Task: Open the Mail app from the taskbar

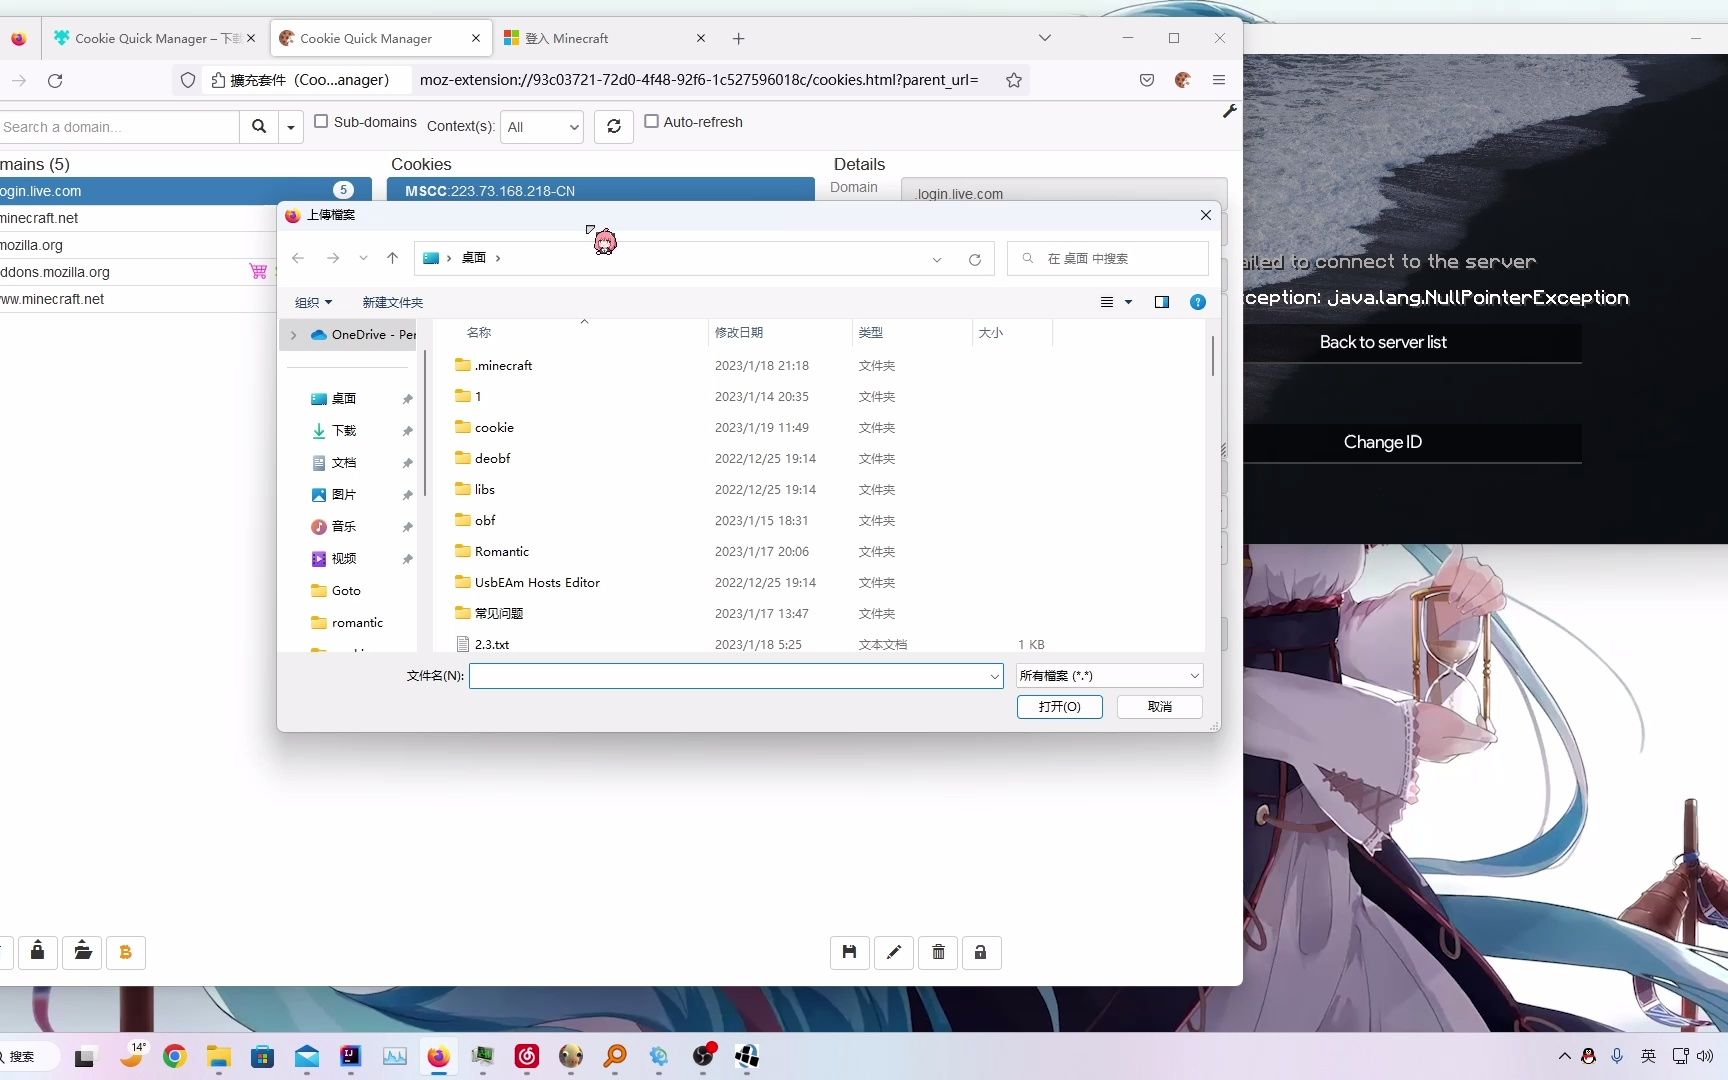Action: (307, 1056)
